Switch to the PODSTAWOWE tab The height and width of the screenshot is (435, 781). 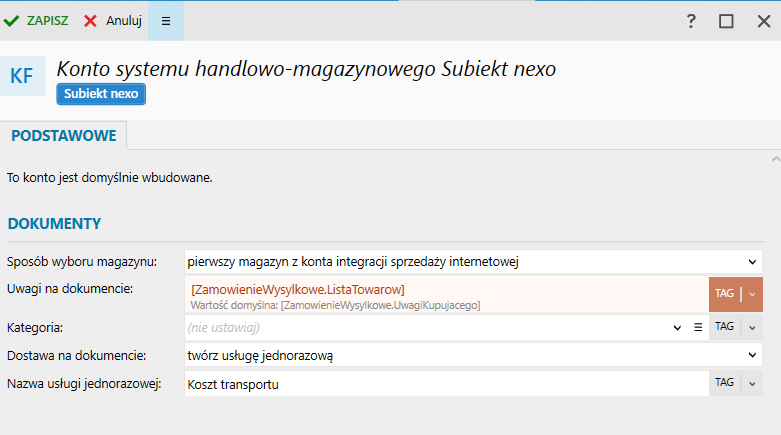click(64, 136)
